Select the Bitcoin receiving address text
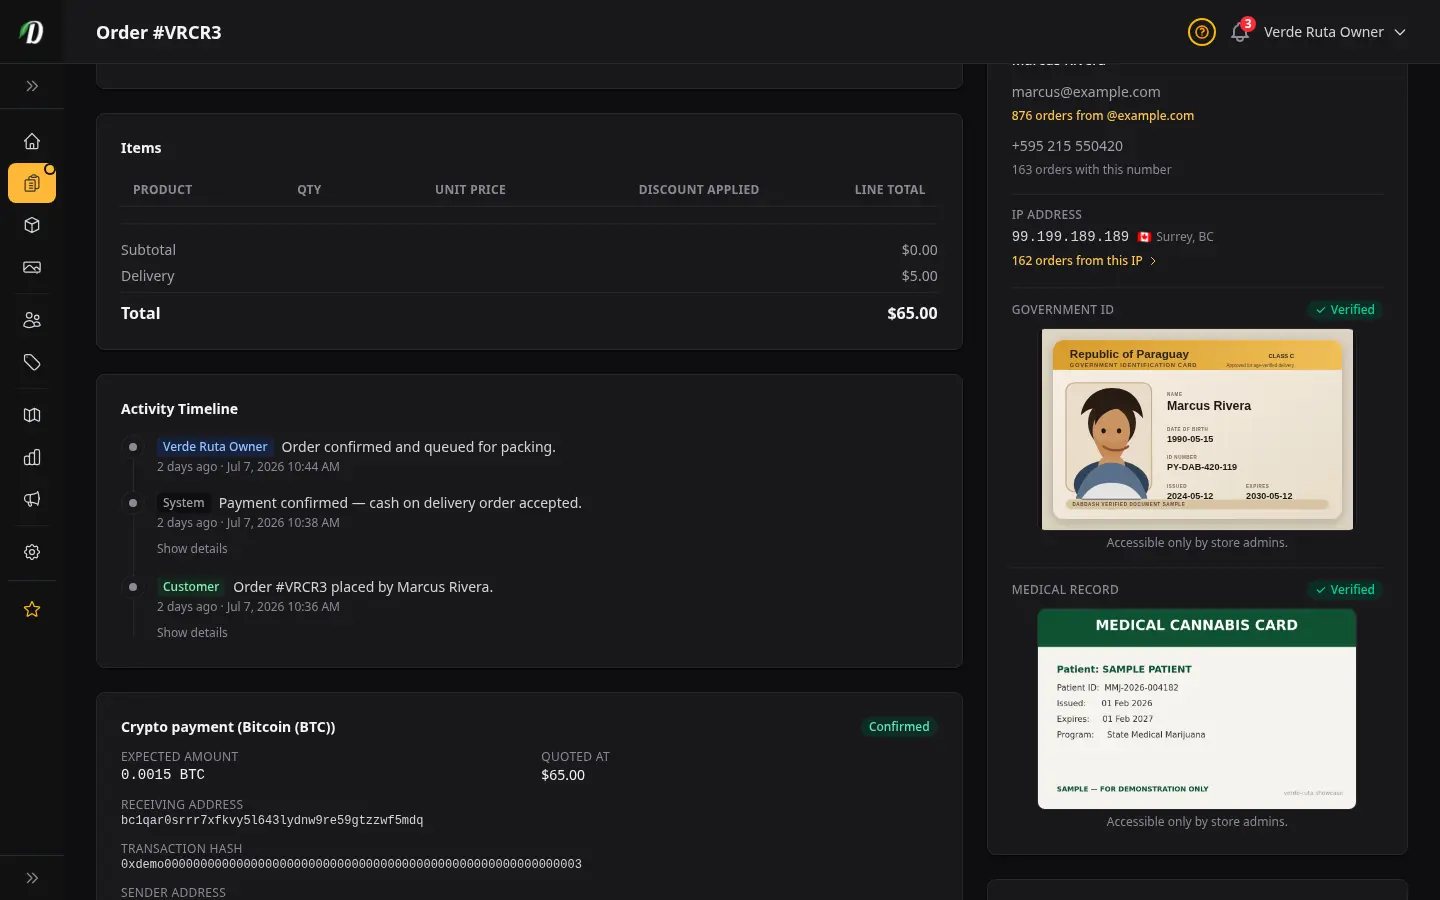Screen dimensions: 1440x900 [x=272, y=821]
